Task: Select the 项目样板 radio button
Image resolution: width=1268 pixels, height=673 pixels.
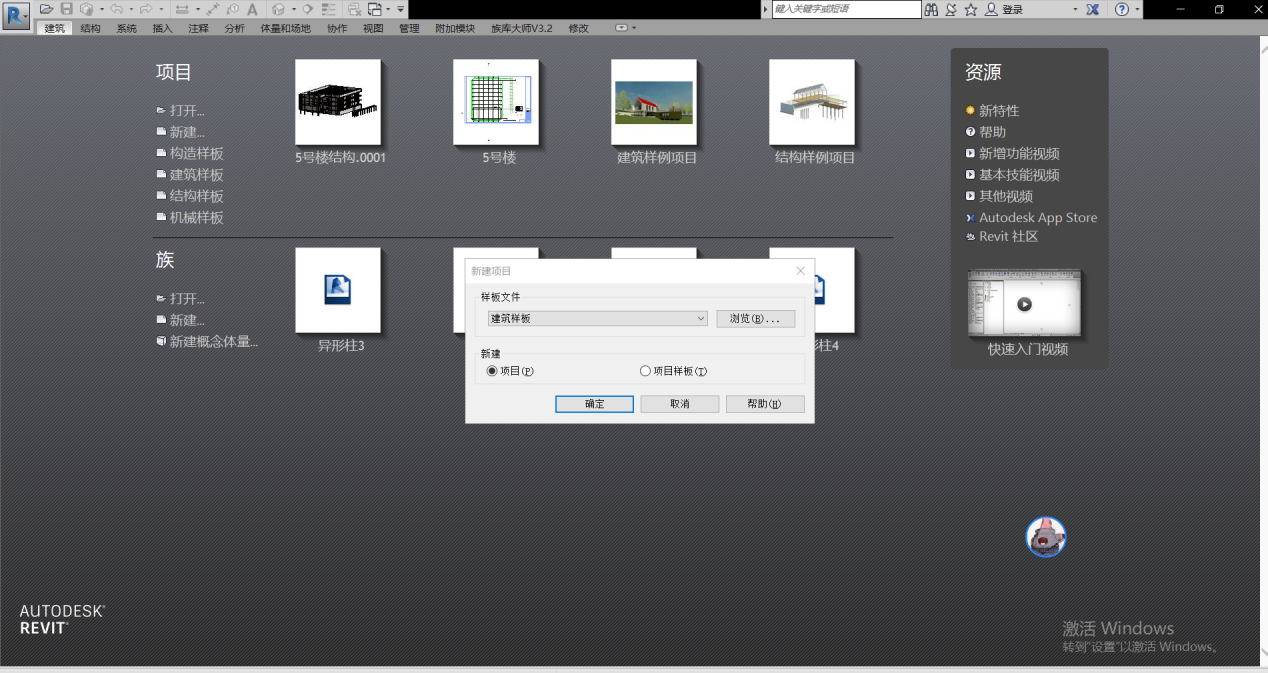Action: pos(645,371)
